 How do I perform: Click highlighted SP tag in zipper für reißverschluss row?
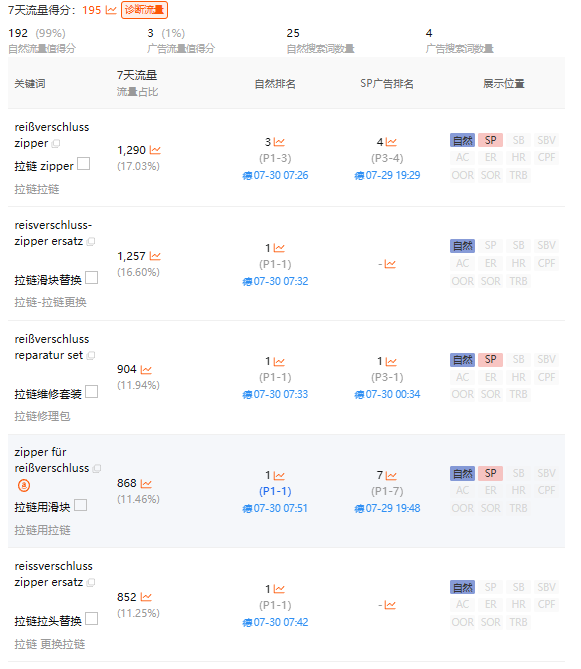point(491,473)
